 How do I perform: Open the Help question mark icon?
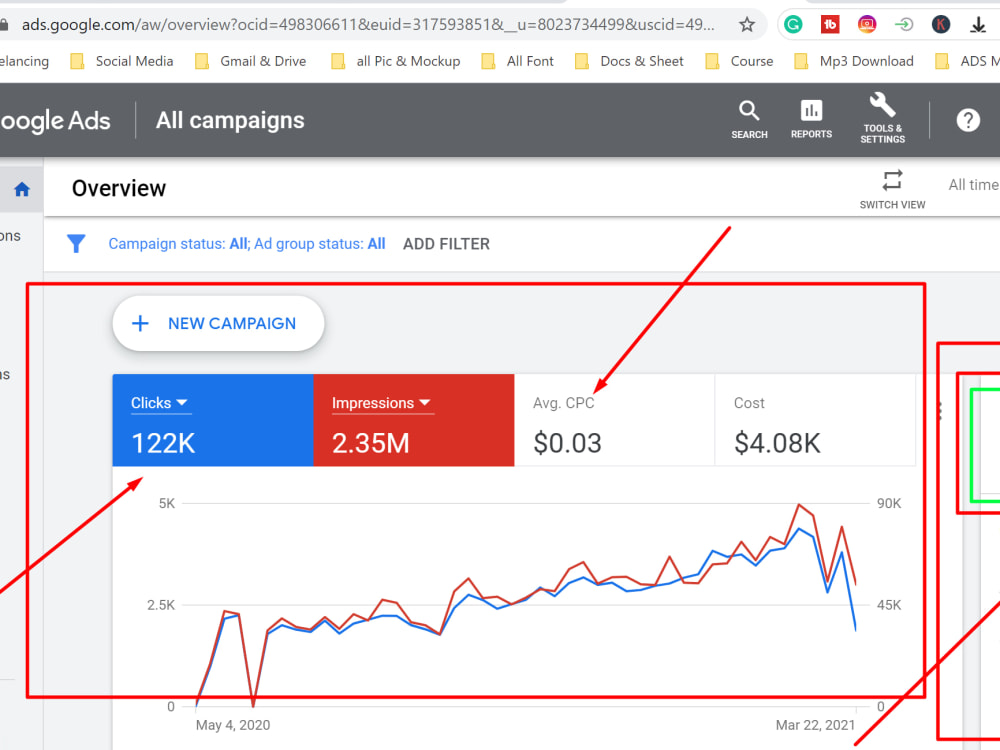(x=967, y=120)
